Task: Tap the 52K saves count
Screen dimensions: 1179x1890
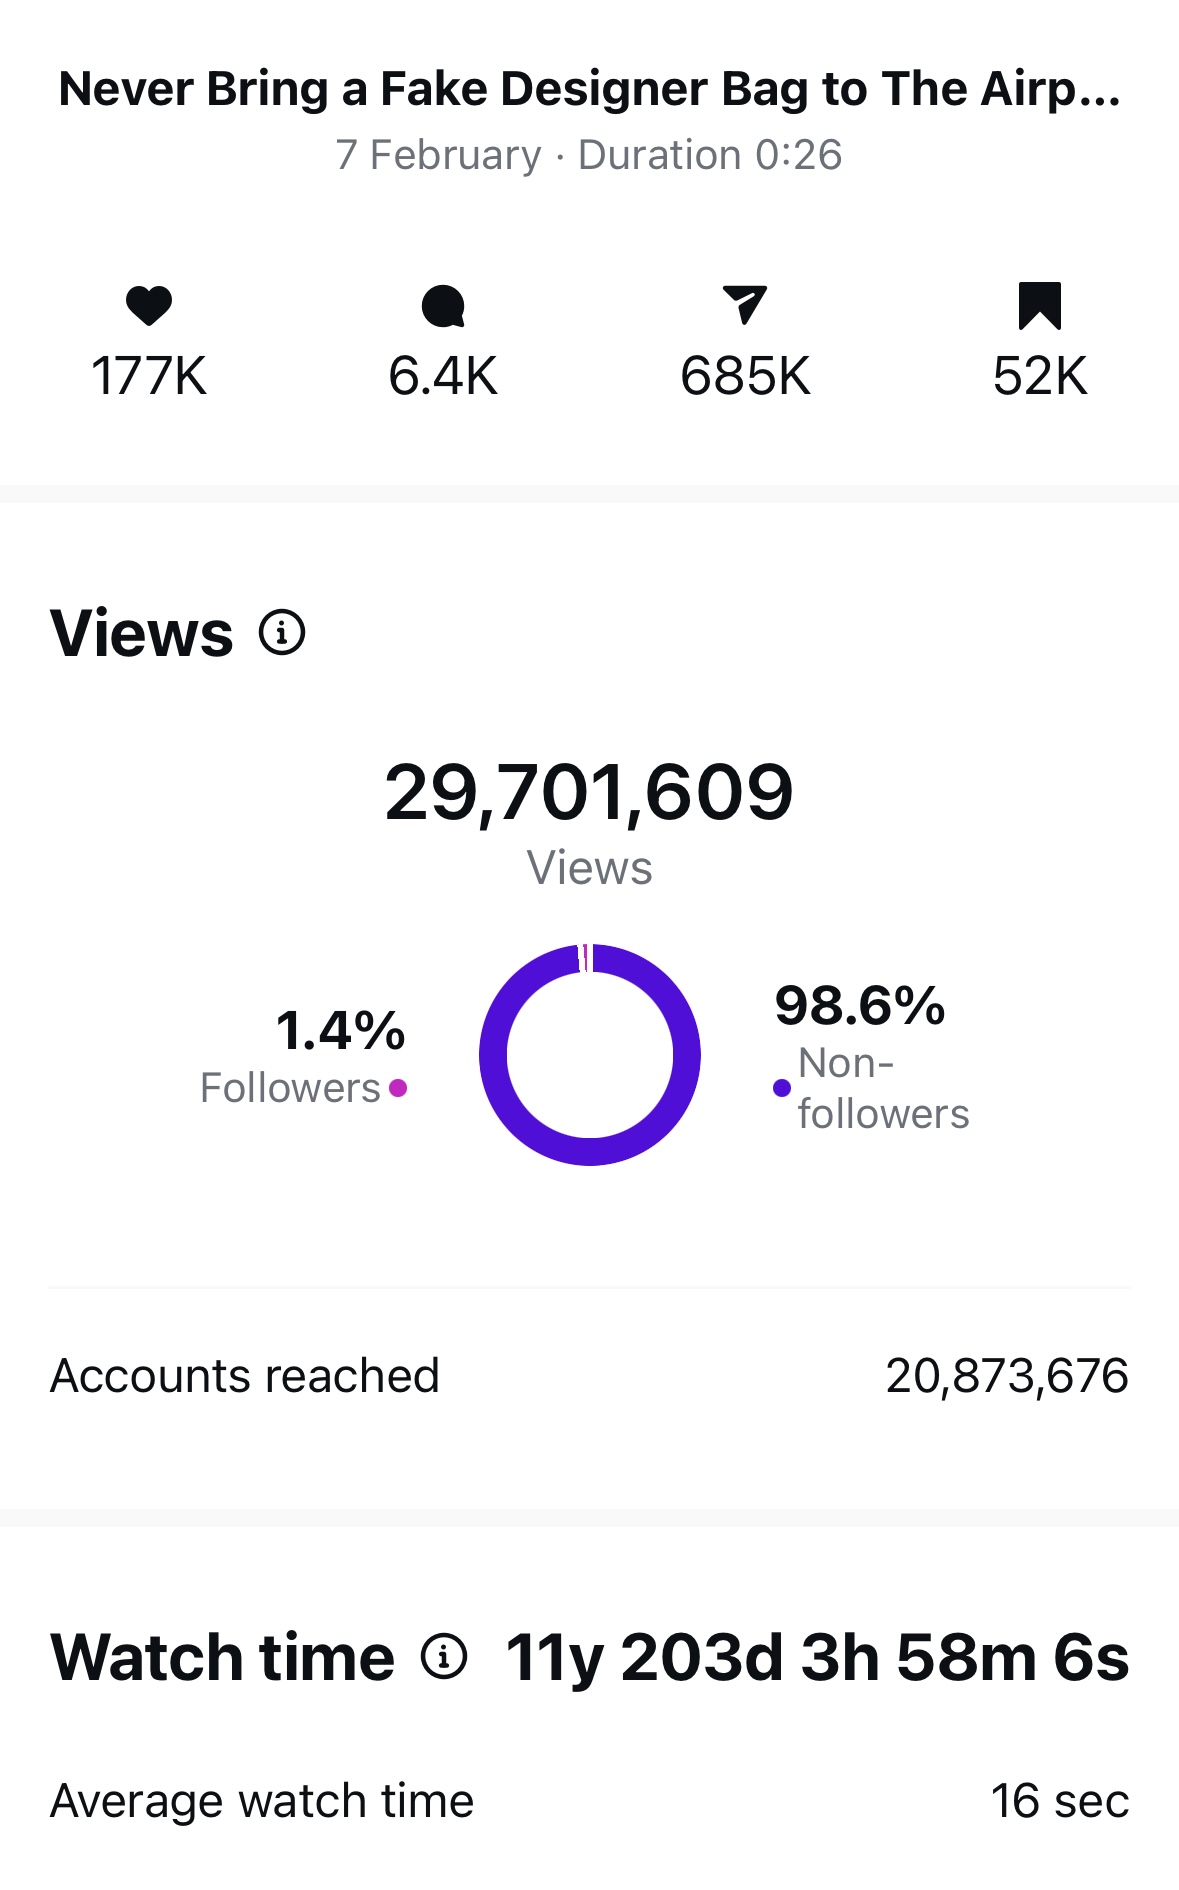Action: [1039, 376]
